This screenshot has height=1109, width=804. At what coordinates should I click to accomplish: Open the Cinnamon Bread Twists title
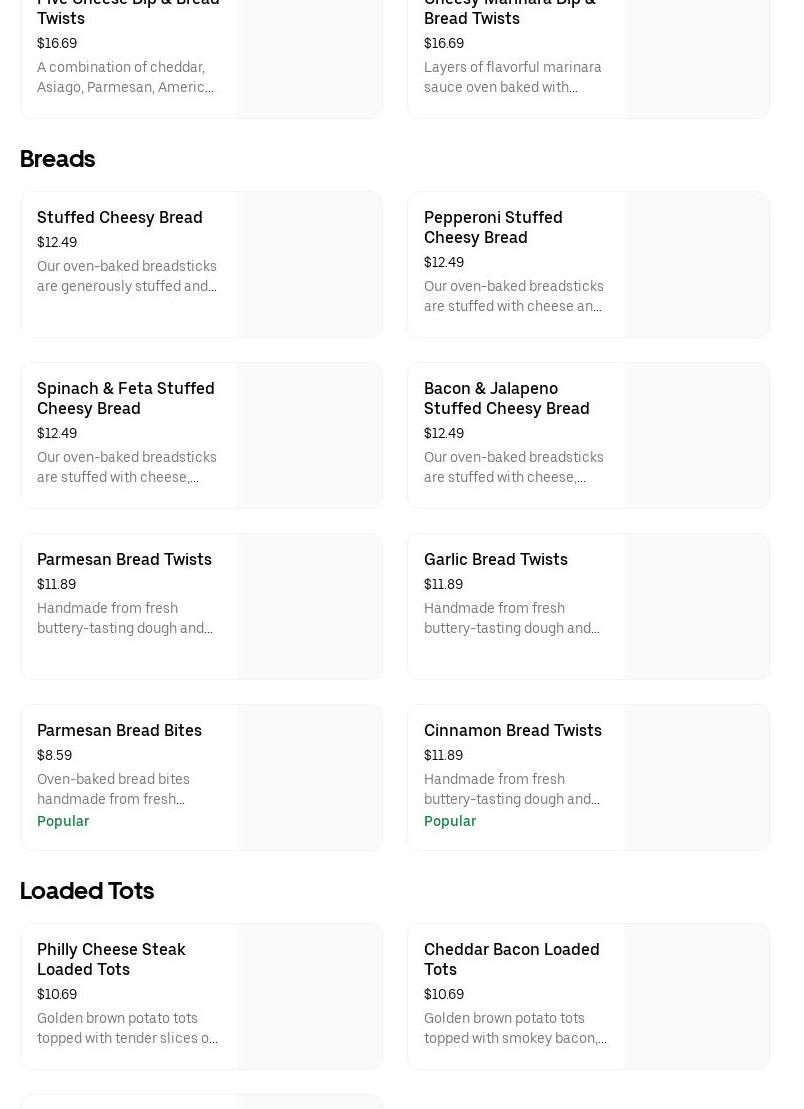[512, 730]
